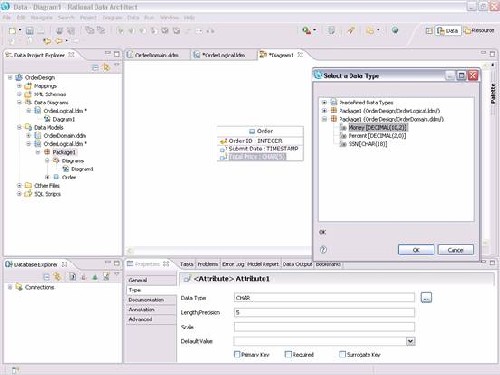The image size is (500, 375).
Task: Enable the Required checkbox
Action: pos(288,354)
